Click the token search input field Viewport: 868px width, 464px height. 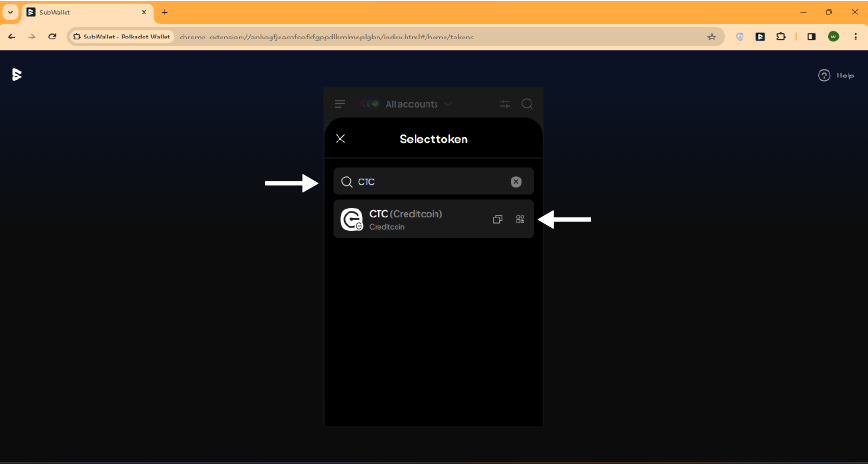[433, 182]
